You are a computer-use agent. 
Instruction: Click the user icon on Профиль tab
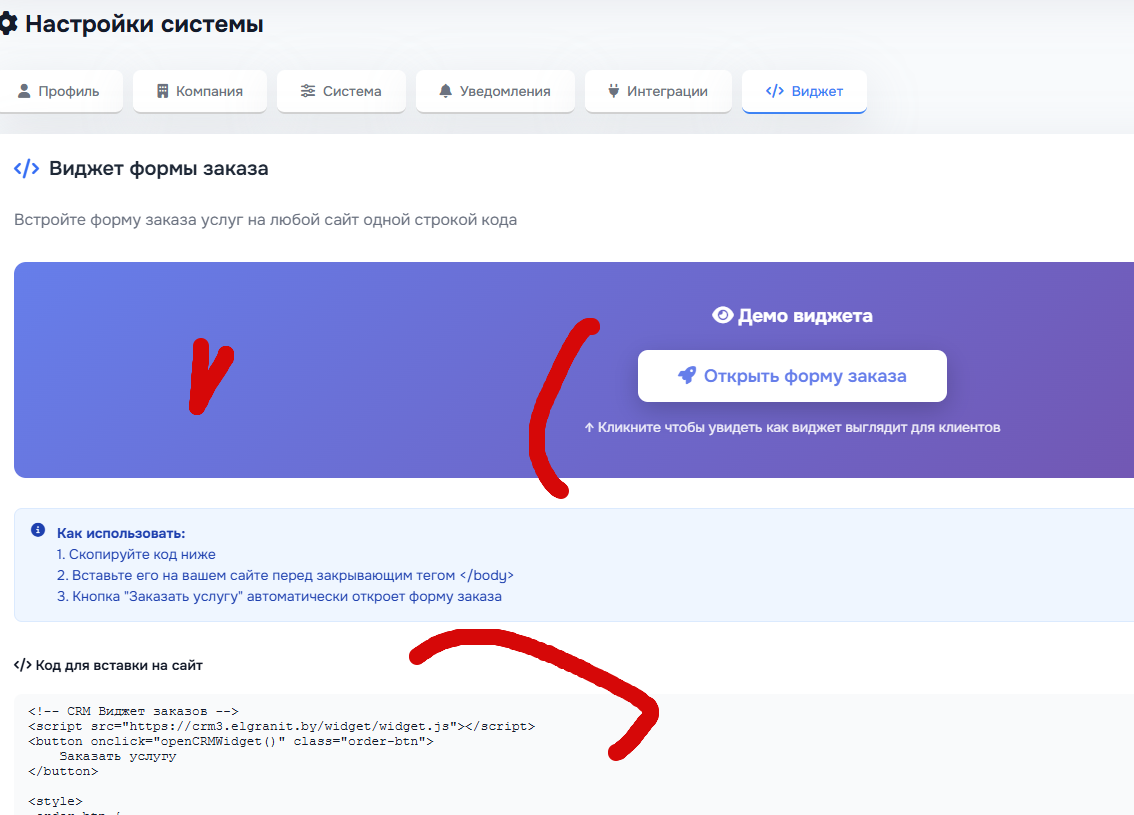tap(24, 91)
